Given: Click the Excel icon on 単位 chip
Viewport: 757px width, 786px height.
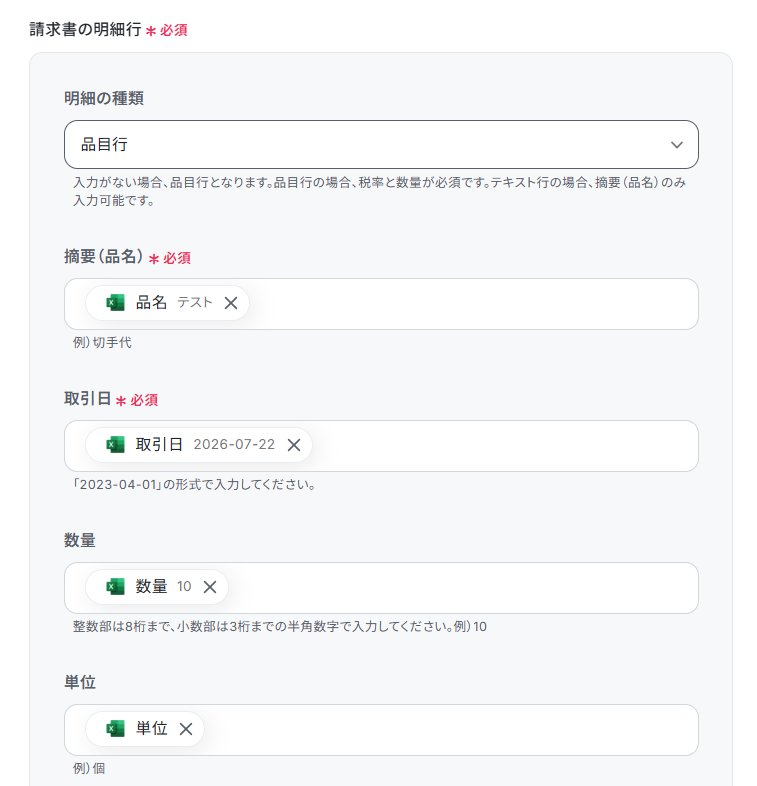Looking at the screenshot, I should [x=115, y=728].
